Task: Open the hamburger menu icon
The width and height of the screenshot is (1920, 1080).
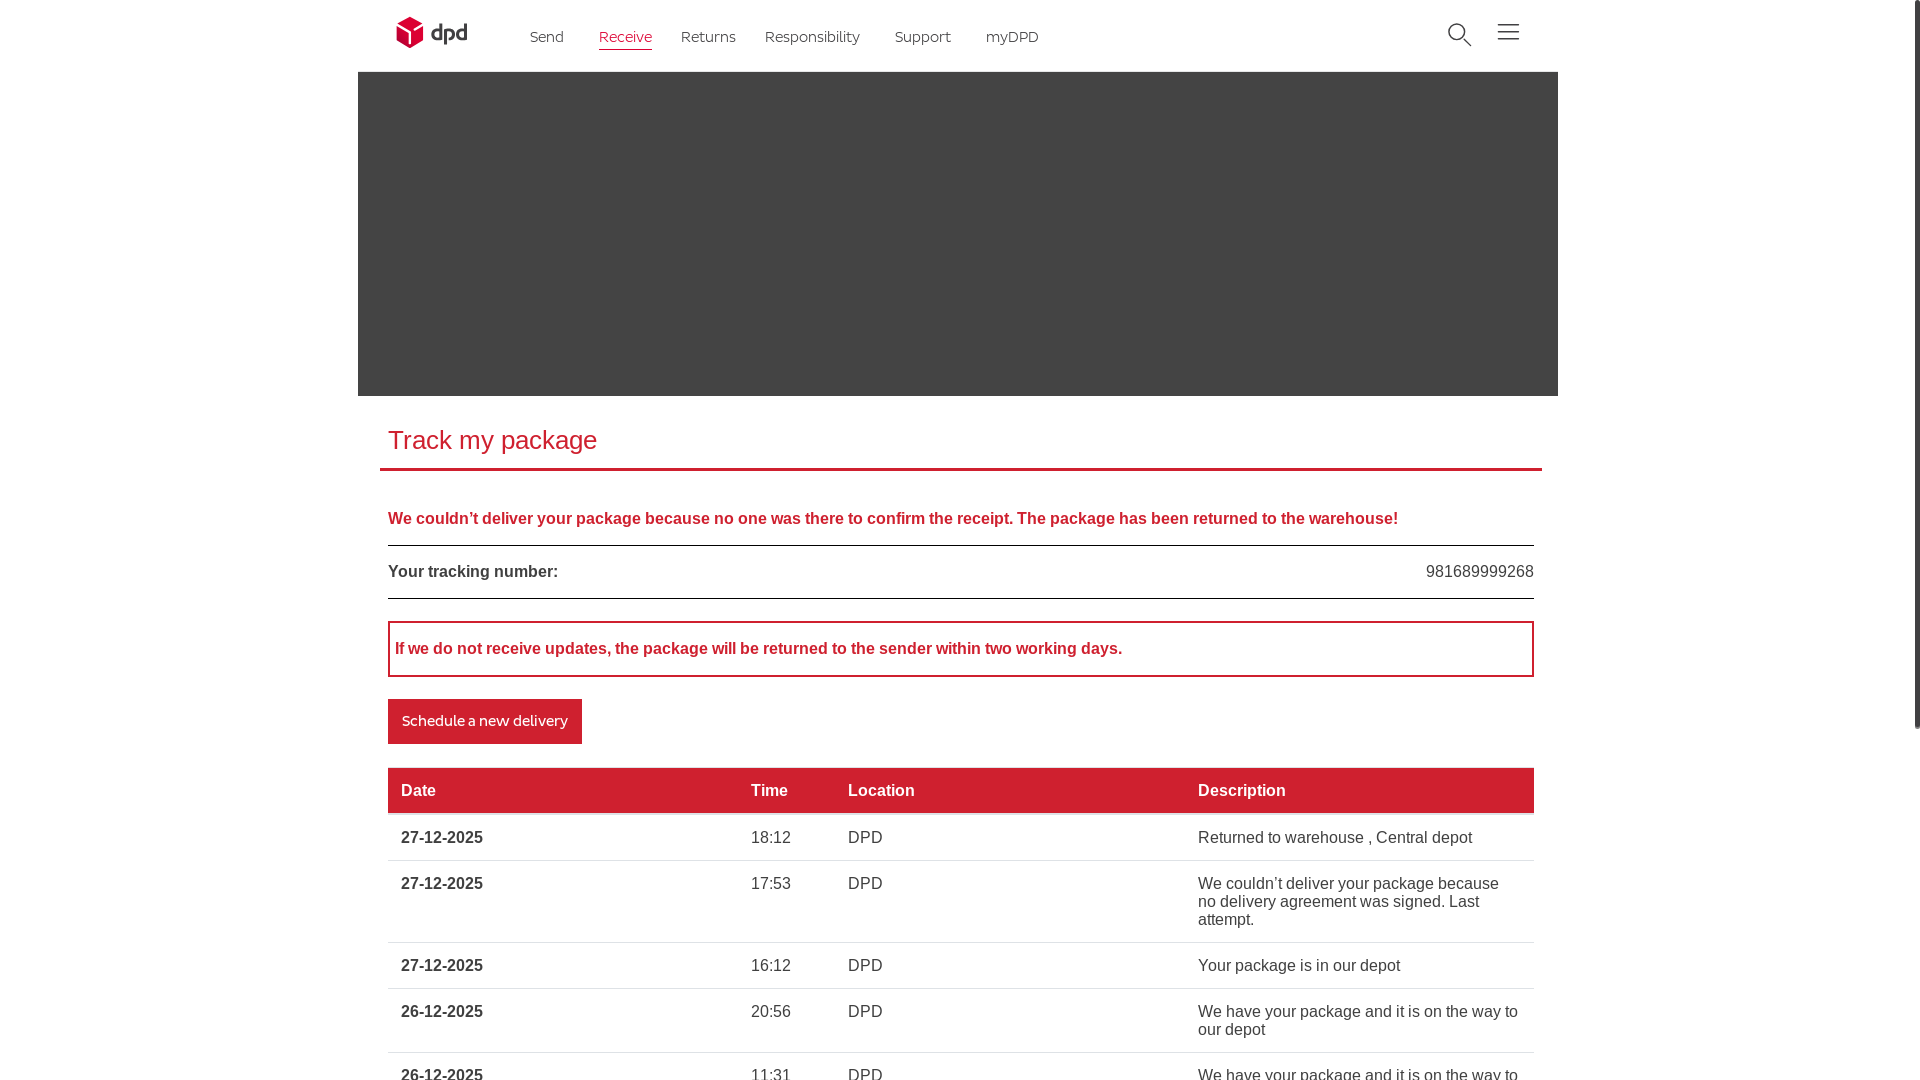Action: (1508, 32)
